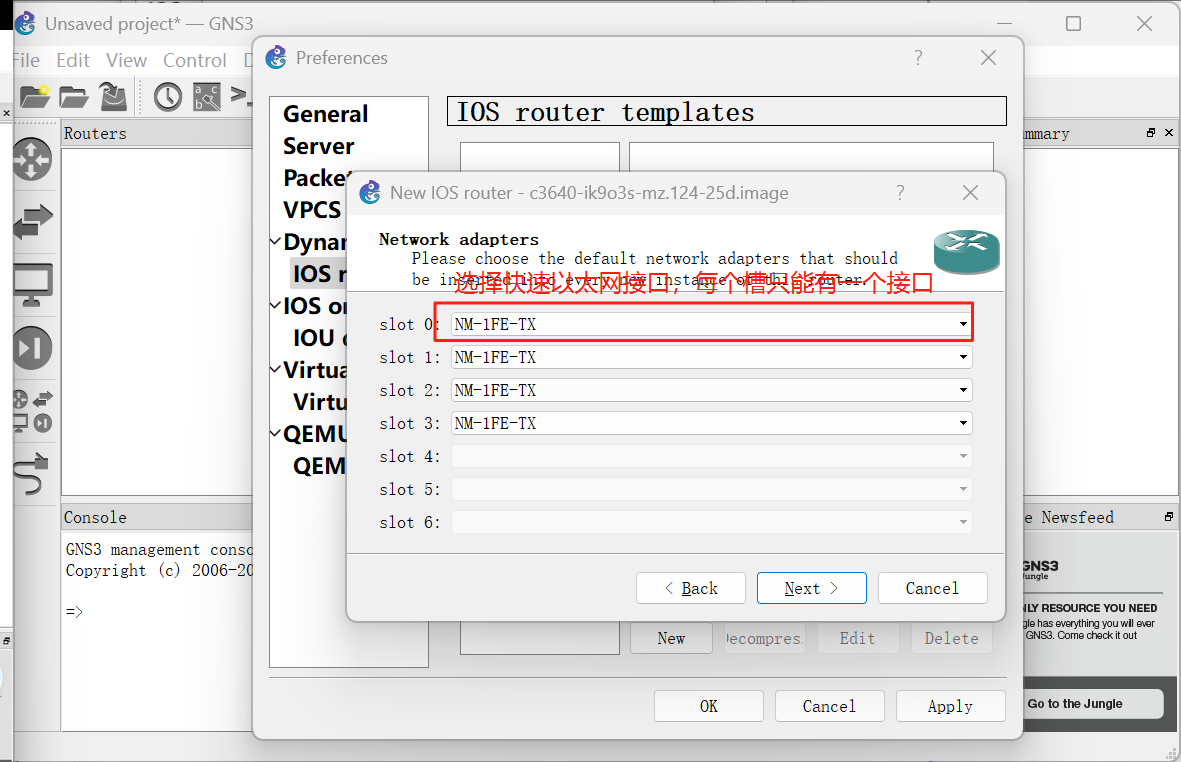1181x762 pixels.
Task: Browse all devices icon
Action: (x=32, y=411)
